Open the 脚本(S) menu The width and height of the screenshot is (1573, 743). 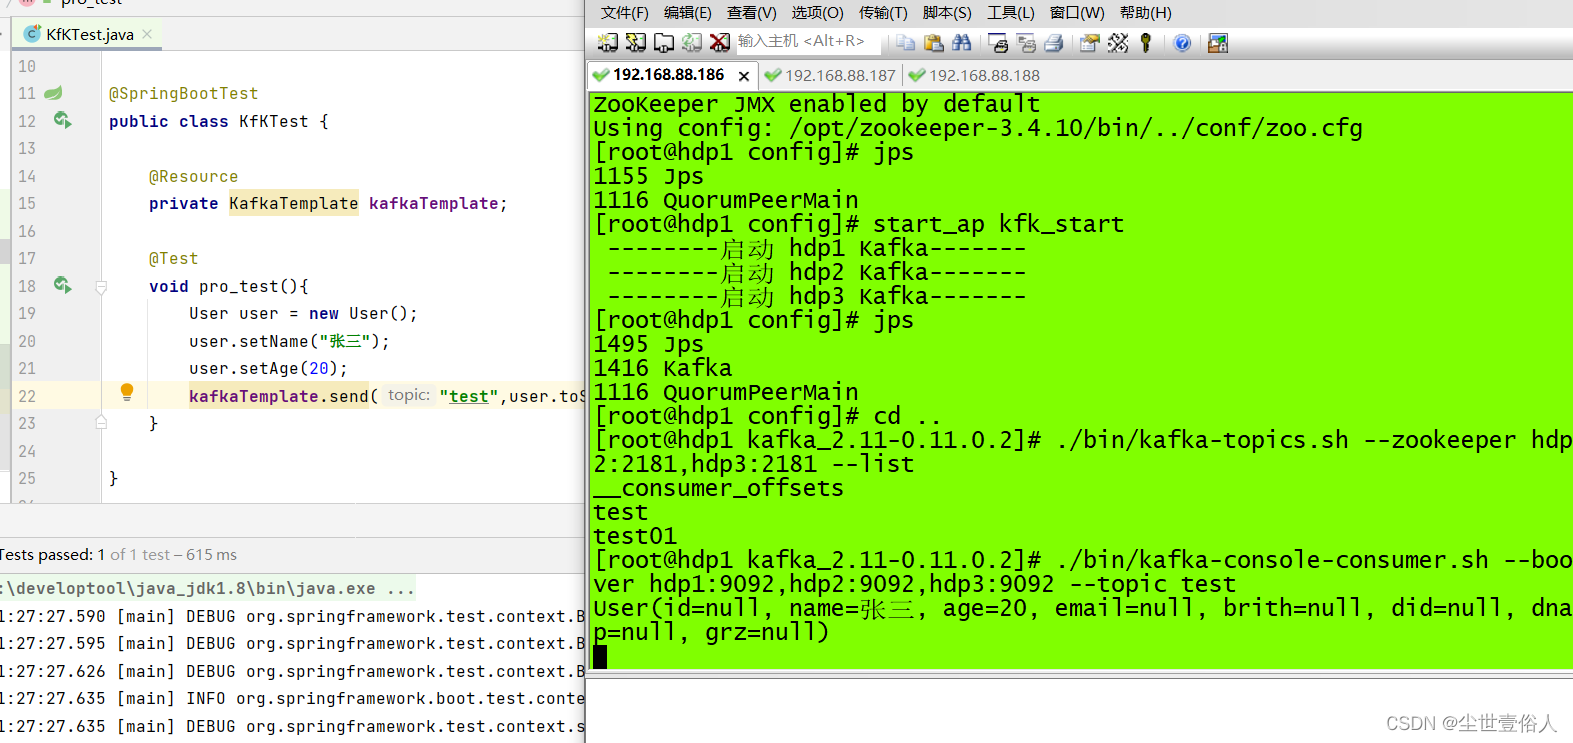point(946,13)
